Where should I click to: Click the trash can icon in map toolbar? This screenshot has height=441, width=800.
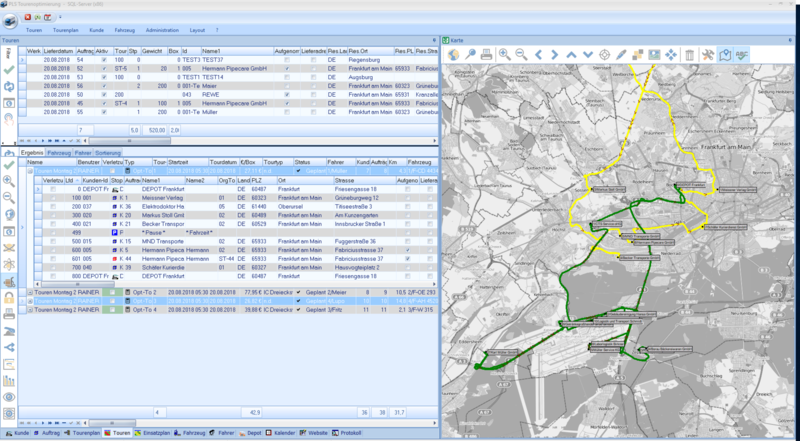pyautogui.click(x=689, y=54)
